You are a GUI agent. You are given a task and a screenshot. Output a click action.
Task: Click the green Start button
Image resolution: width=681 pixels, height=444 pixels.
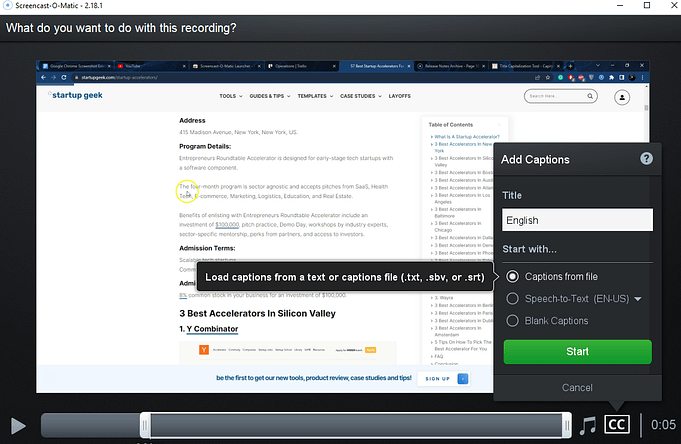(x=577, y=351)
